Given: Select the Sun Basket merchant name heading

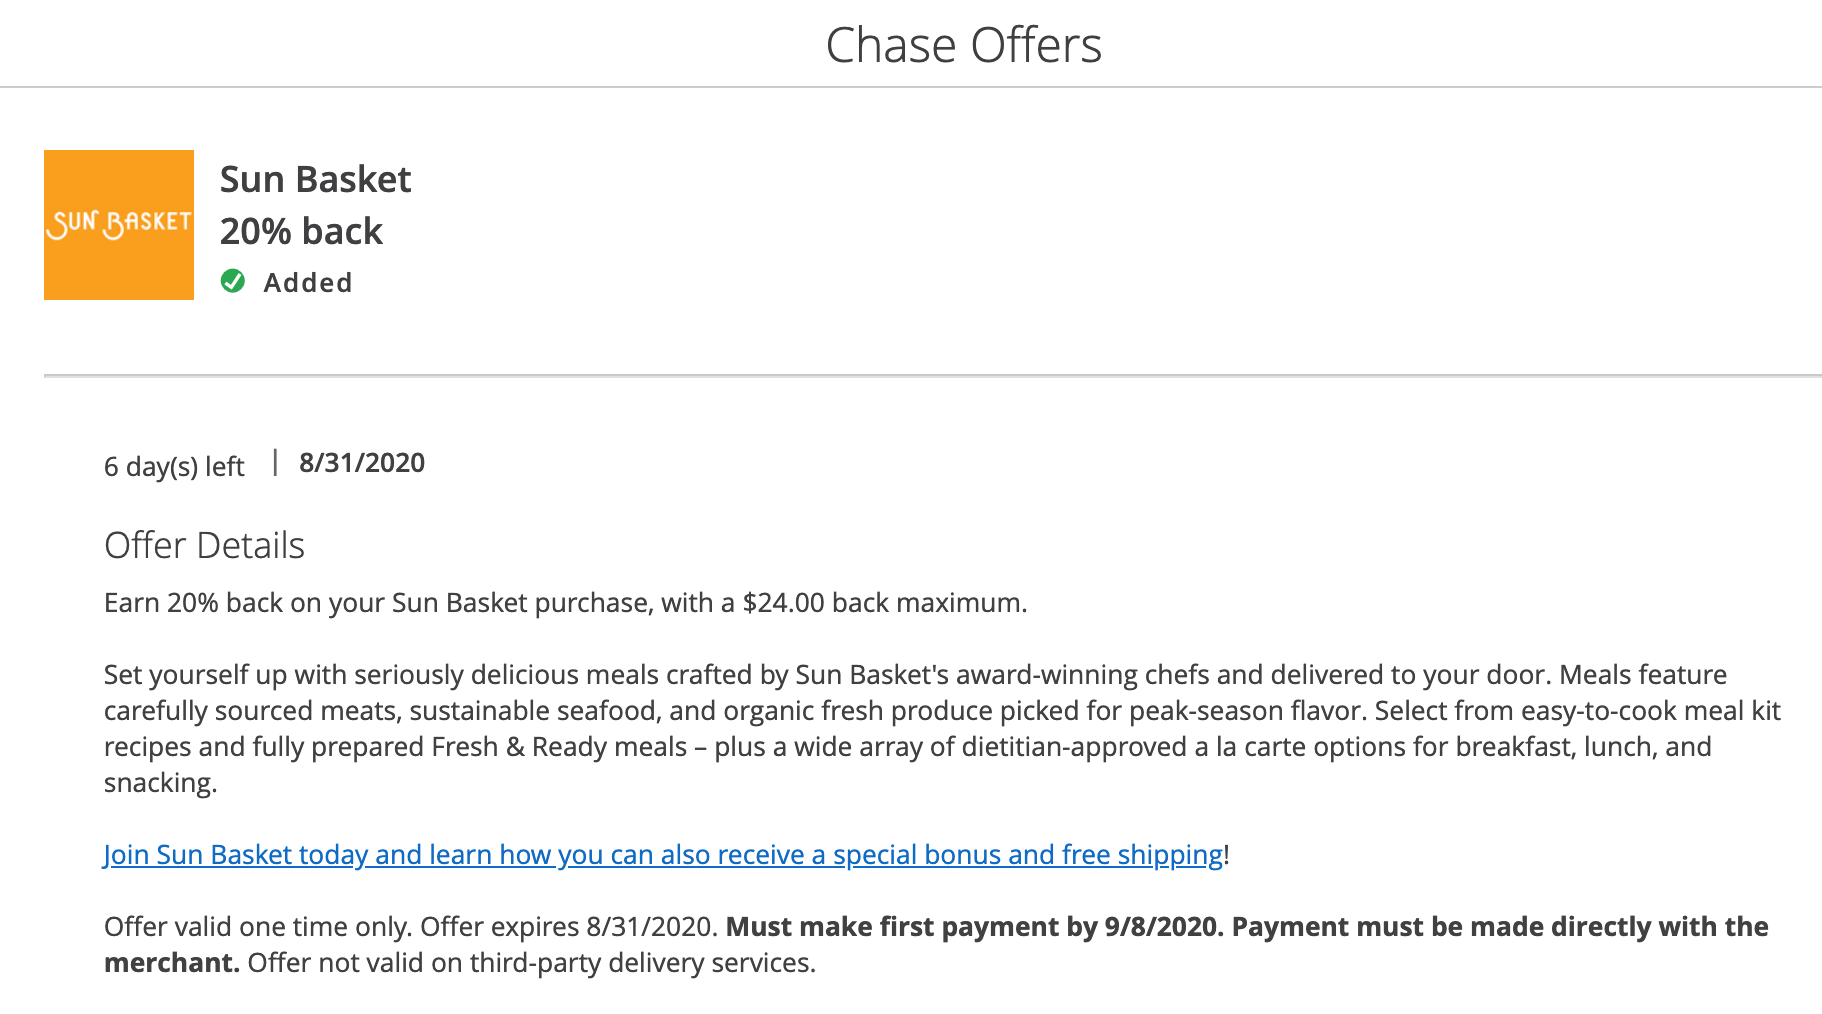Looking at the screenshot, I should (315, 180).
